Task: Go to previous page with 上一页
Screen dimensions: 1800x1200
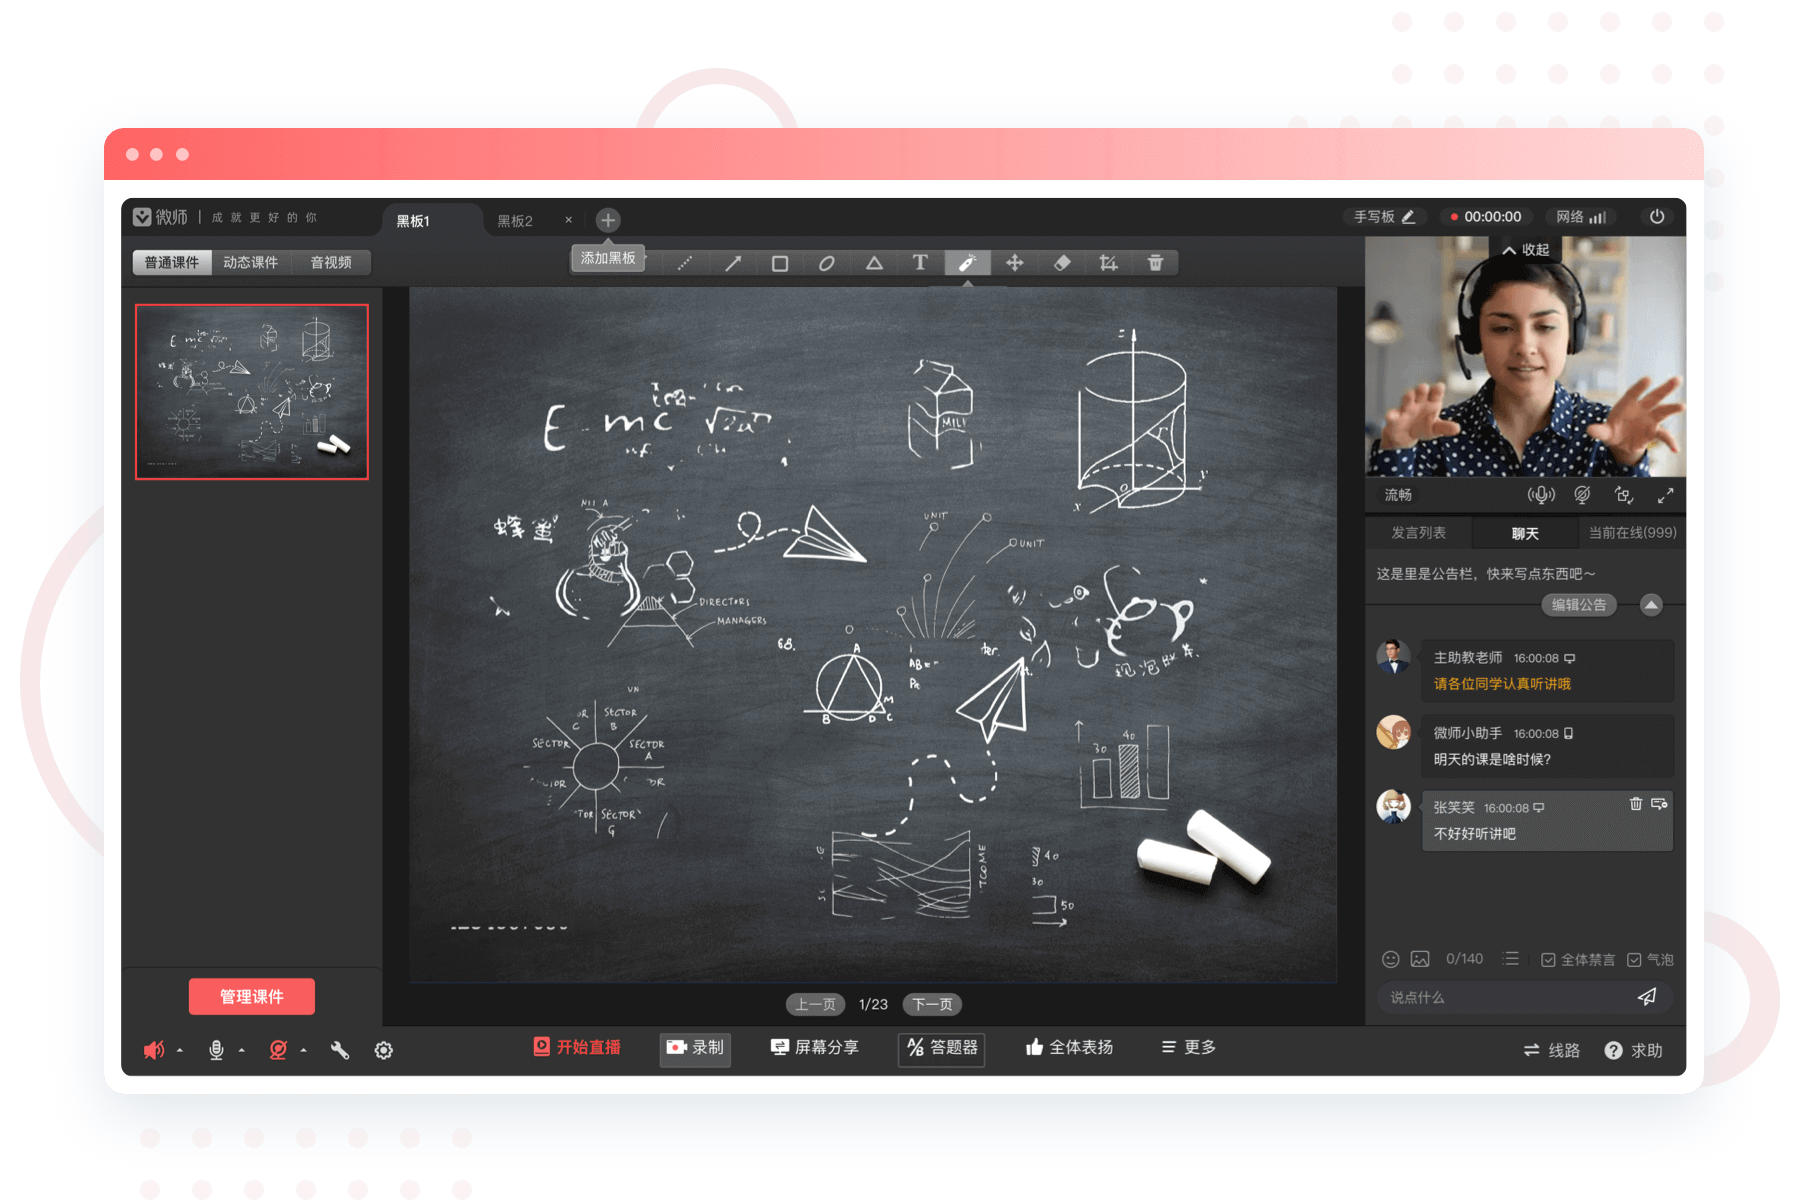Action: [816, 1004]
